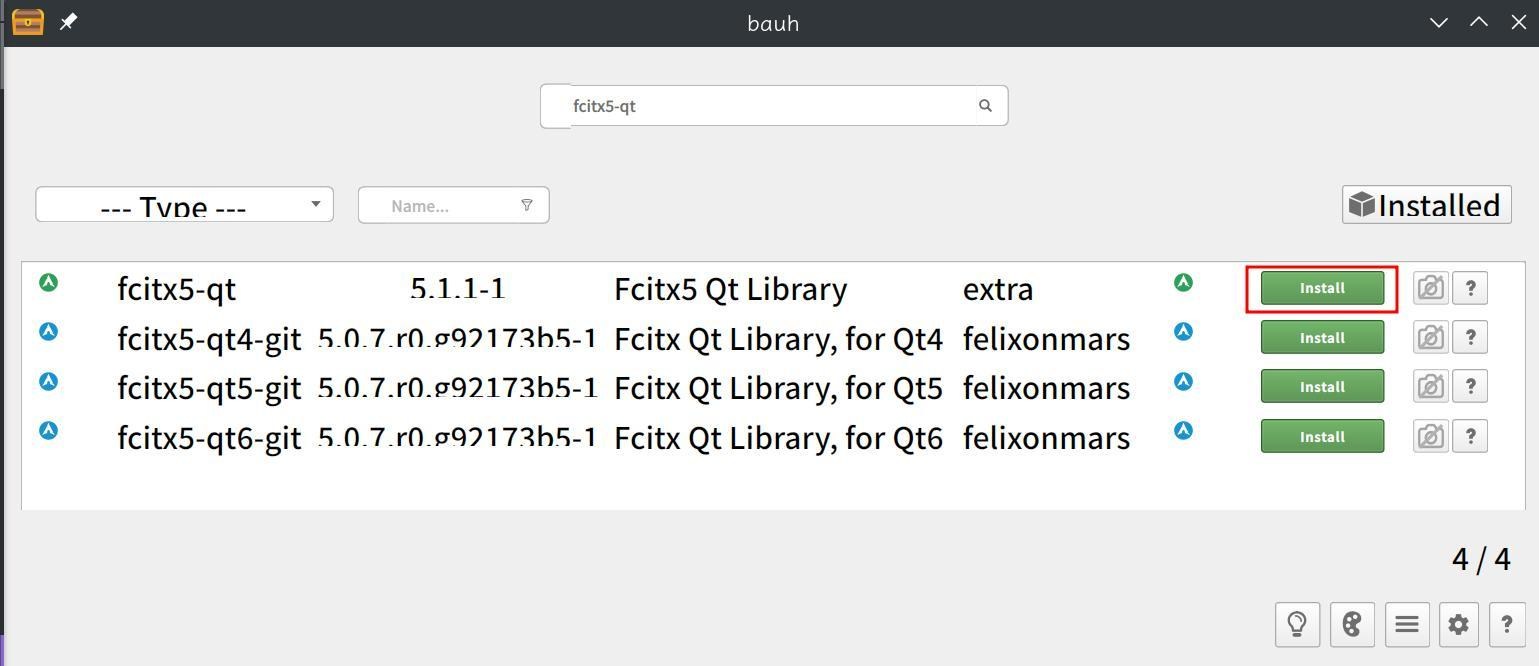
Task: Show info for the fcitx5-qt6-git package
Action: pyautogui.click(x=1469, y=436)
